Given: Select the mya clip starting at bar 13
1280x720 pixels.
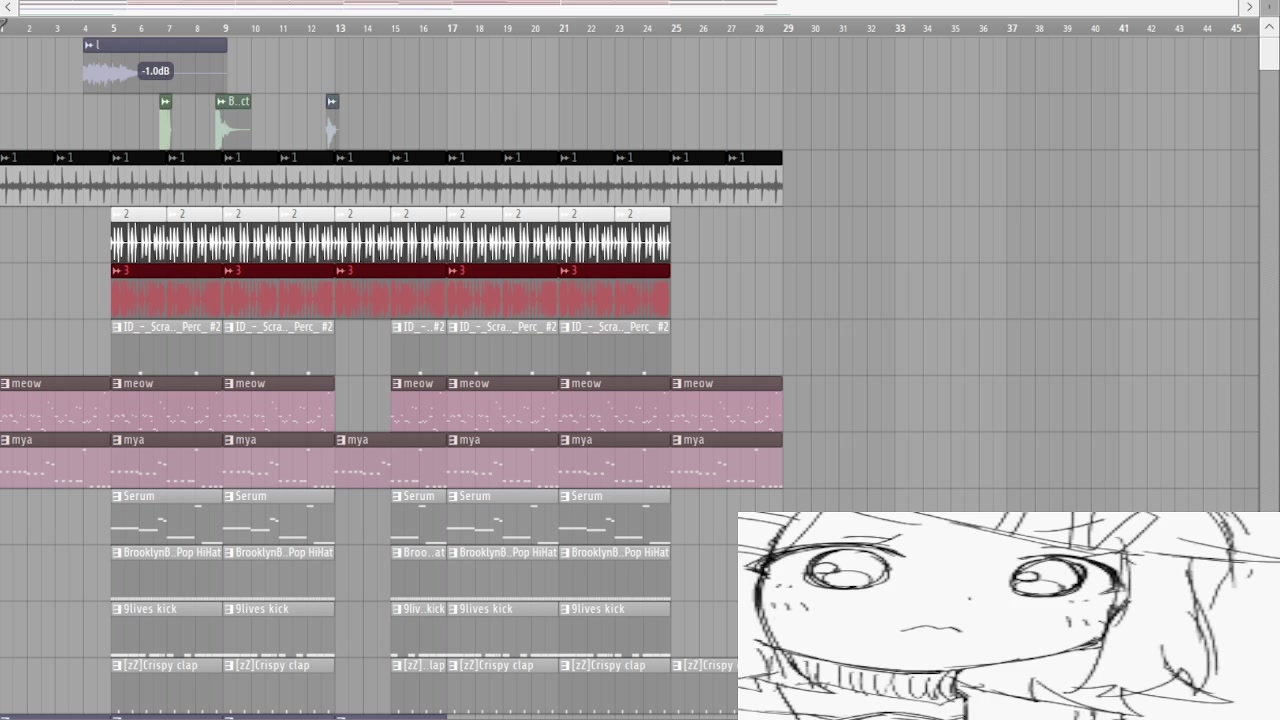Looking at the screenshot, I should (x=391, y=461).
